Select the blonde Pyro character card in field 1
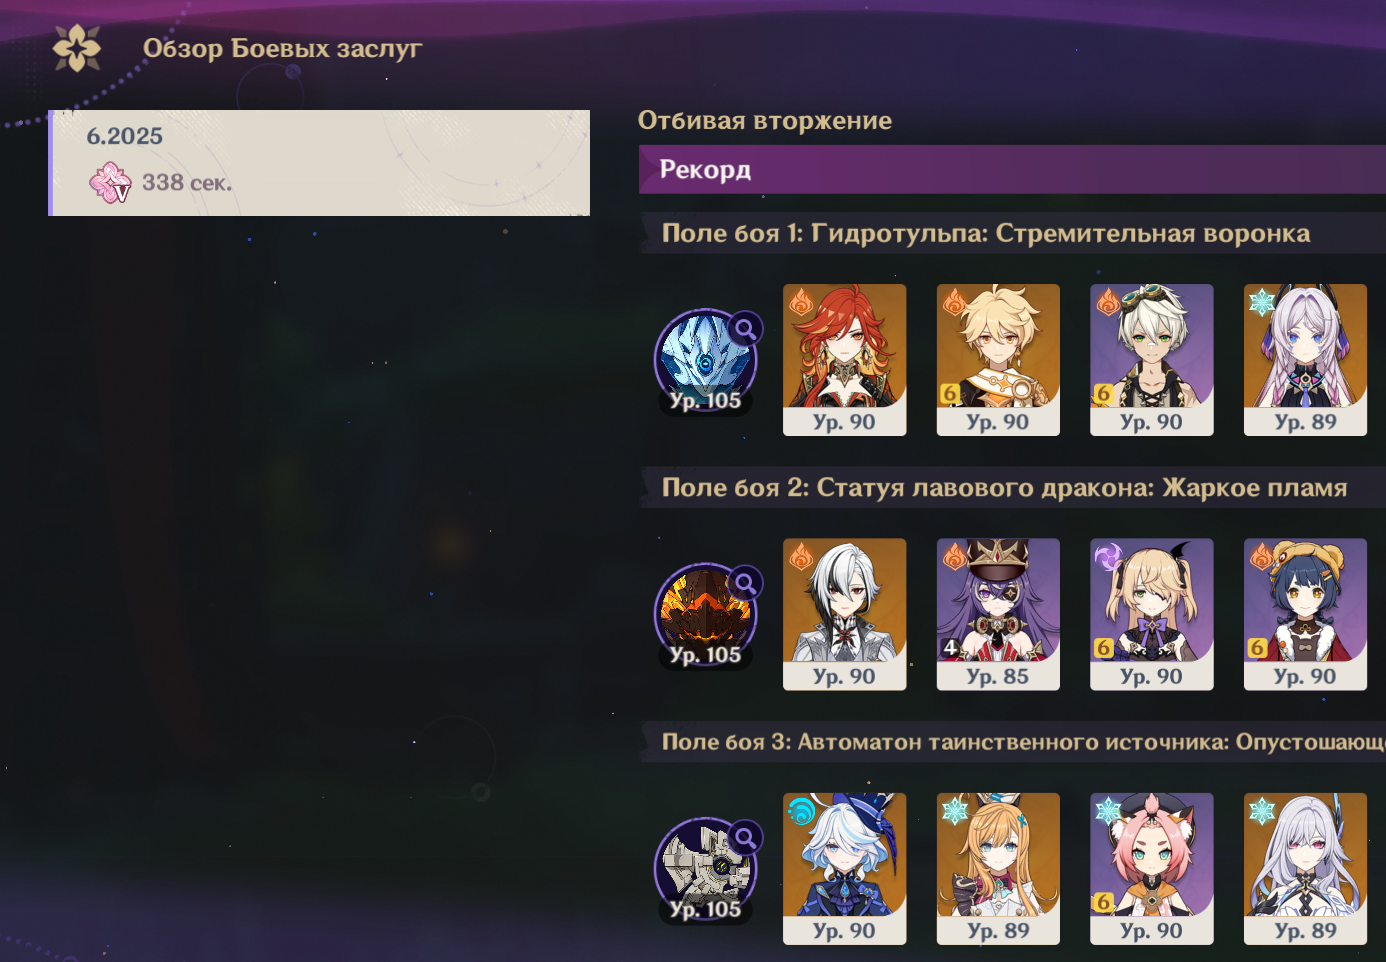This screenshot has height=962, width=1386. 998,360
